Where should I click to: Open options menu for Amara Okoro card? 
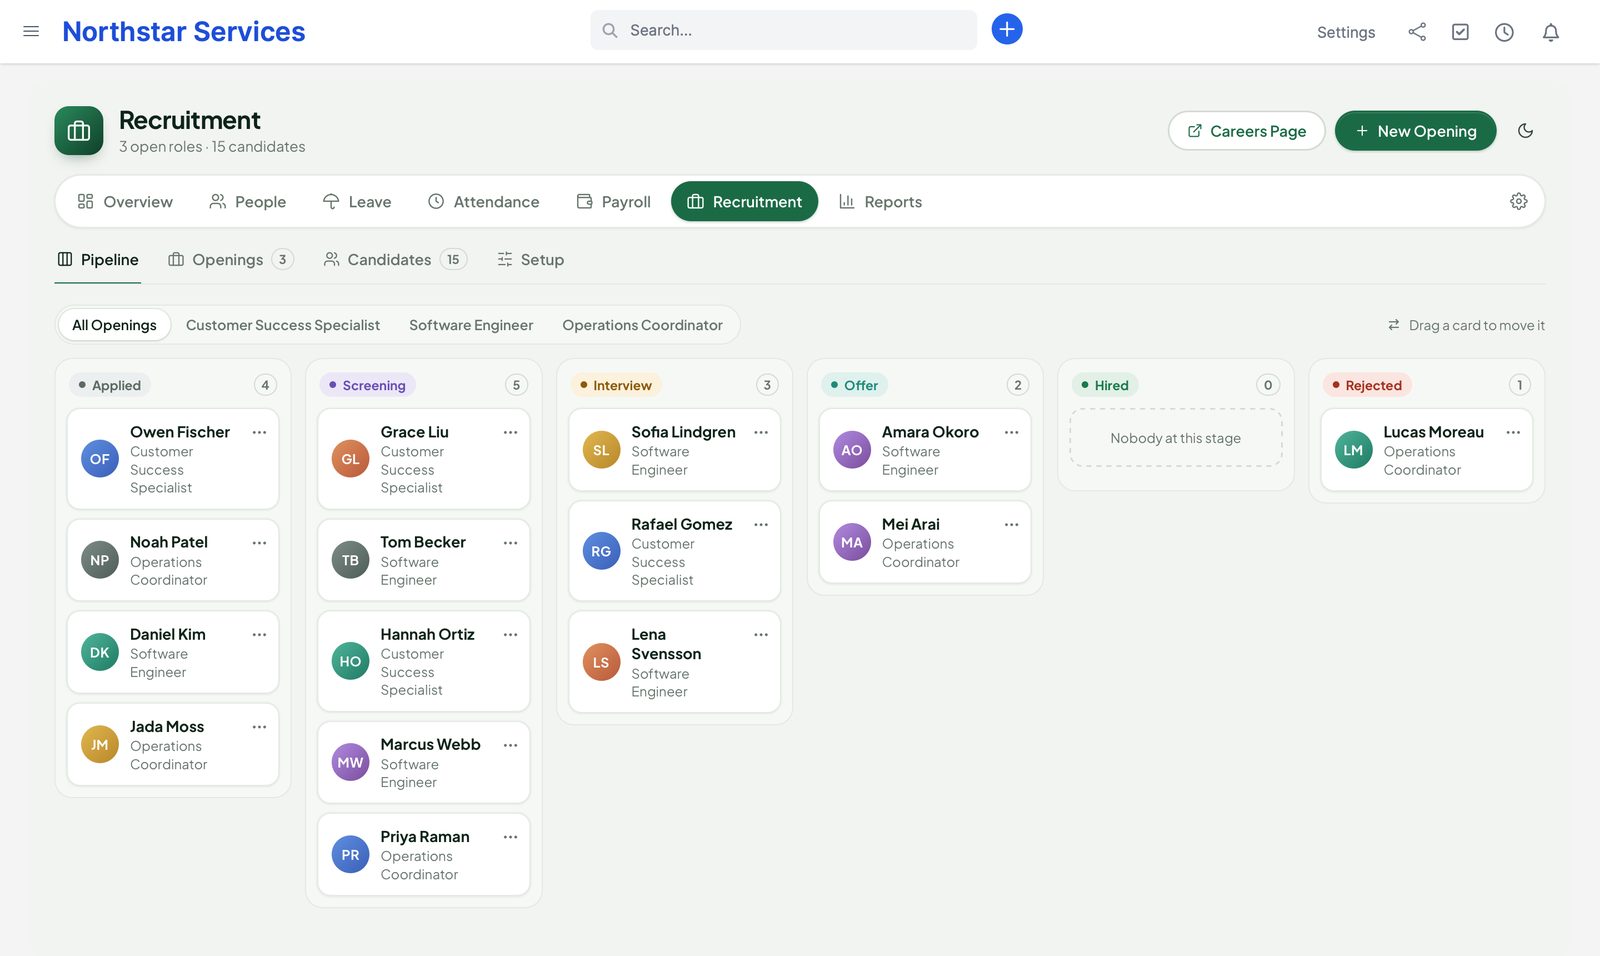1012,432
